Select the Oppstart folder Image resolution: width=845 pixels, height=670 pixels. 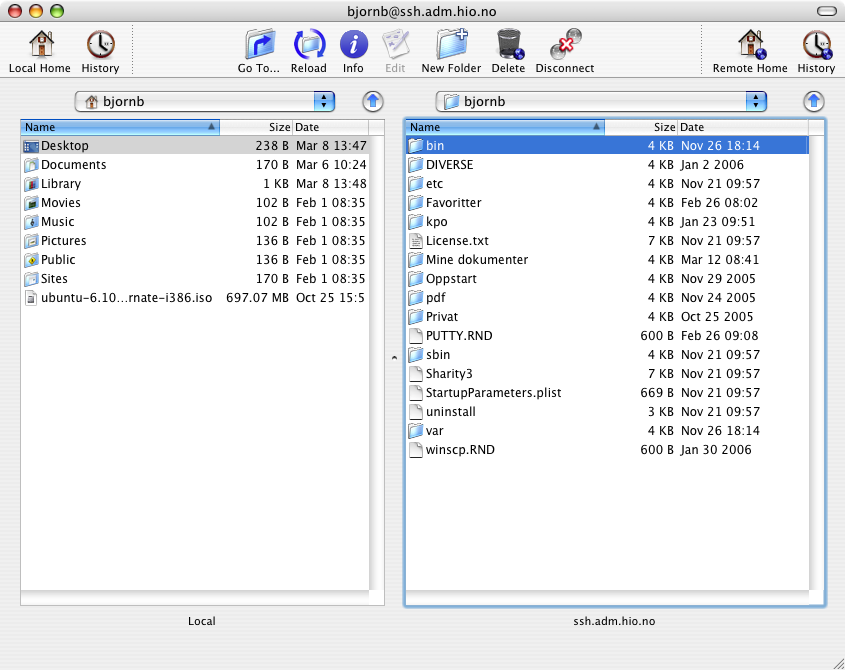coord(607,279)
